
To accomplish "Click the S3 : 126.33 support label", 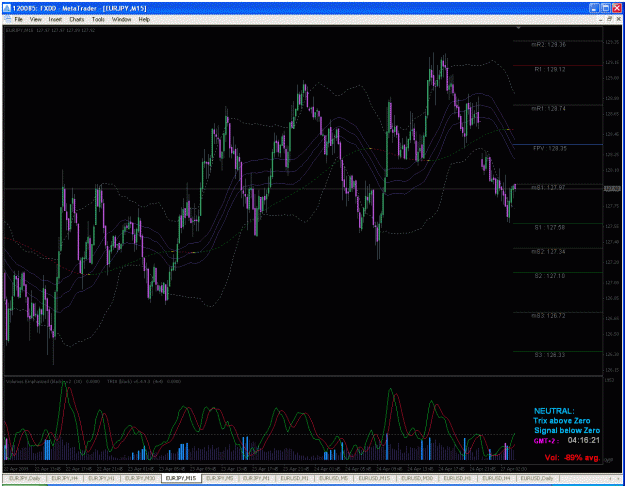I will click(x=550, y=354).
